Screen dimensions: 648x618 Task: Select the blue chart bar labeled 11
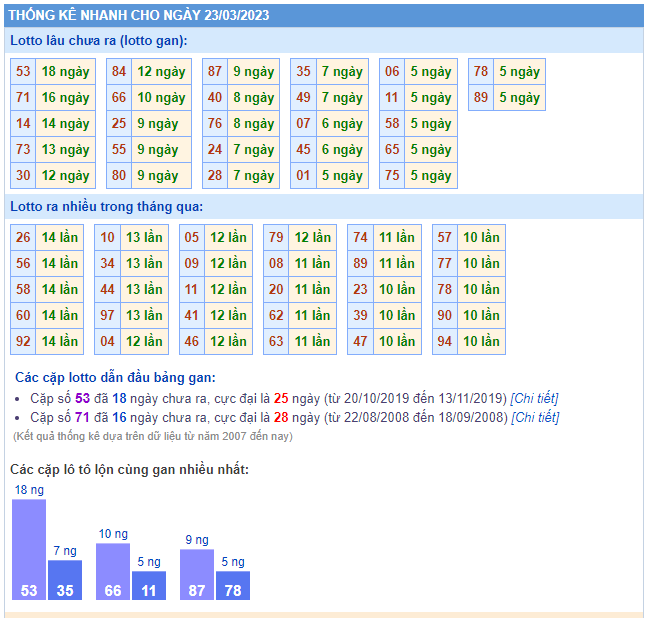(149, 585)
